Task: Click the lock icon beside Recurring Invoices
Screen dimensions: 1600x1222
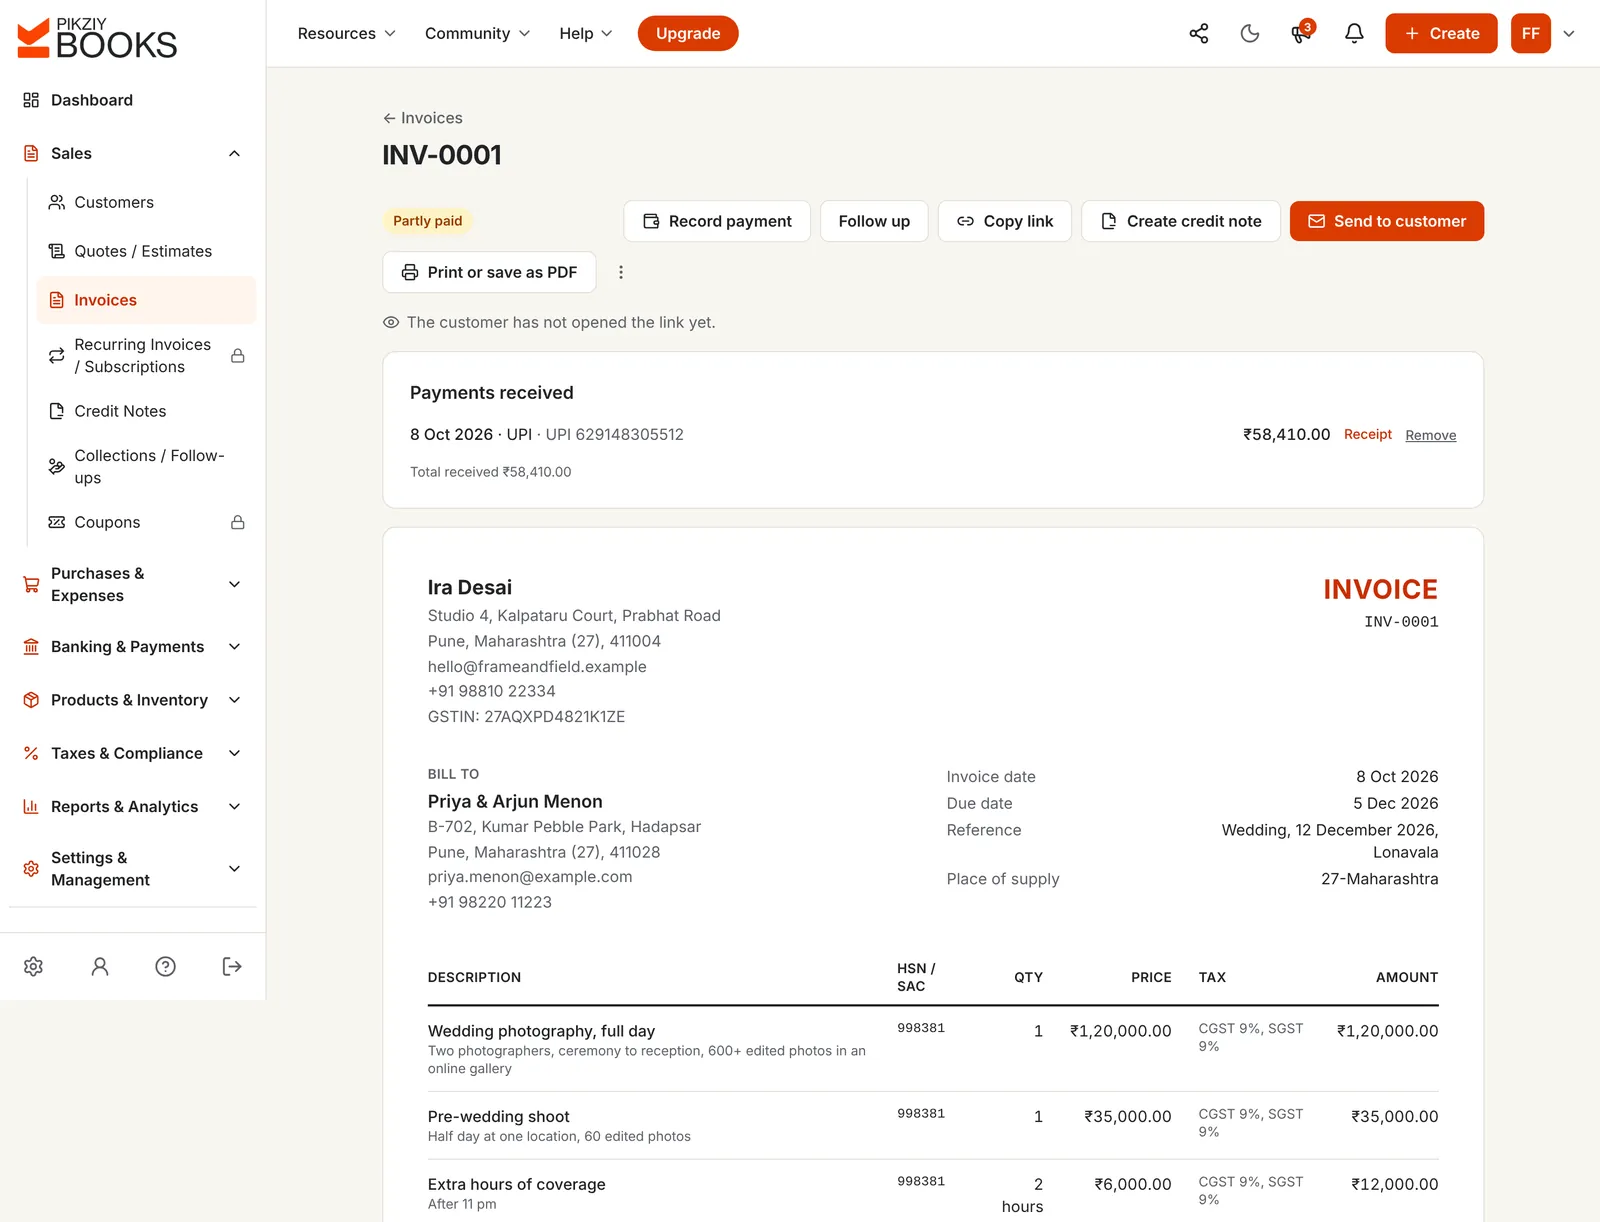Action: [x=238, y=356]
